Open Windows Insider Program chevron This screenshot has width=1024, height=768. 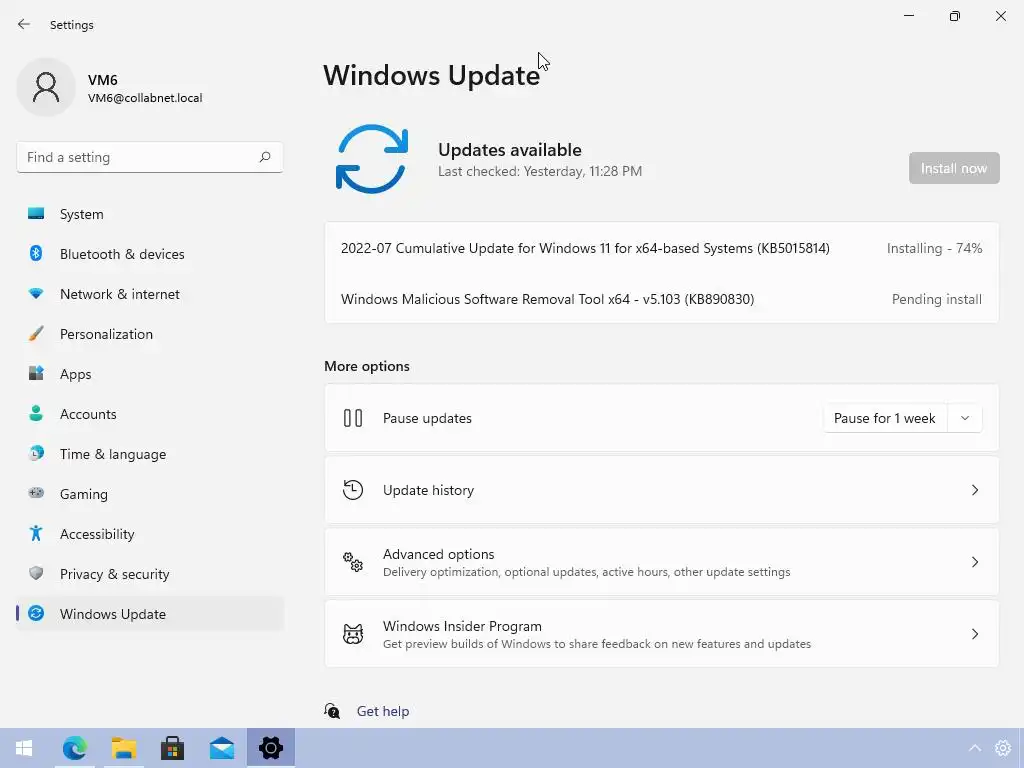pos(974,633)
